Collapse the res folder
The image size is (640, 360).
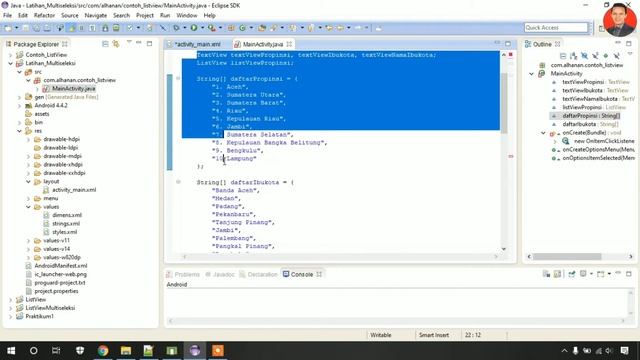click(x=20, y=131)
